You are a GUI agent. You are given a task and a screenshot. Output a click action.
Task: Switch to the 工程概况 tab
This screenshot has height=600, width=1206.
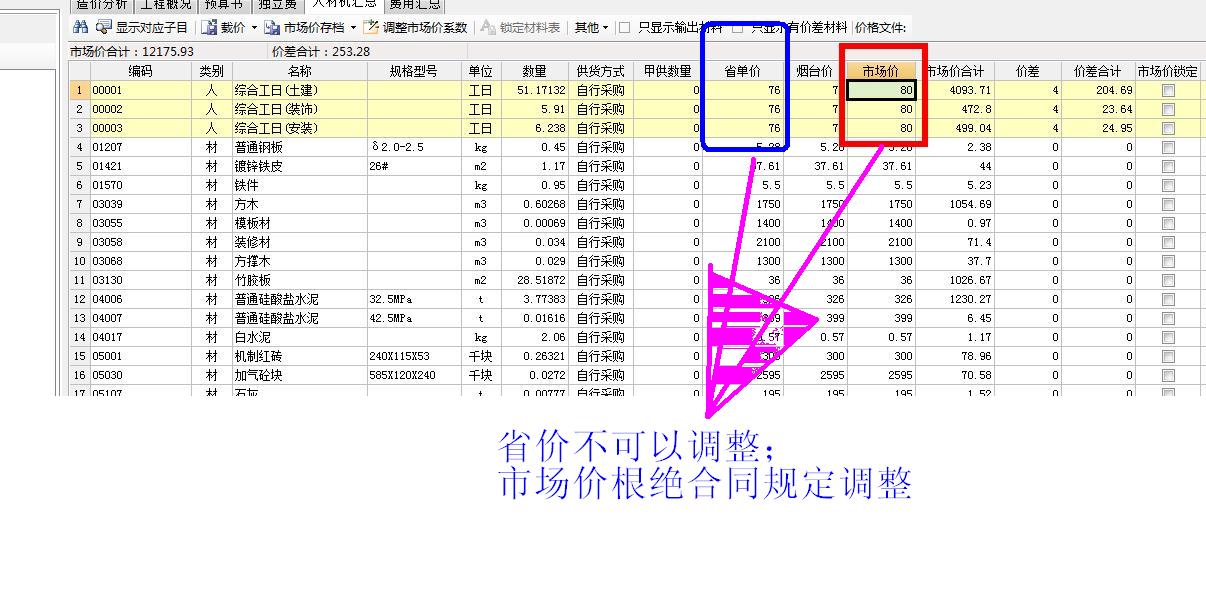click(165, 4)
